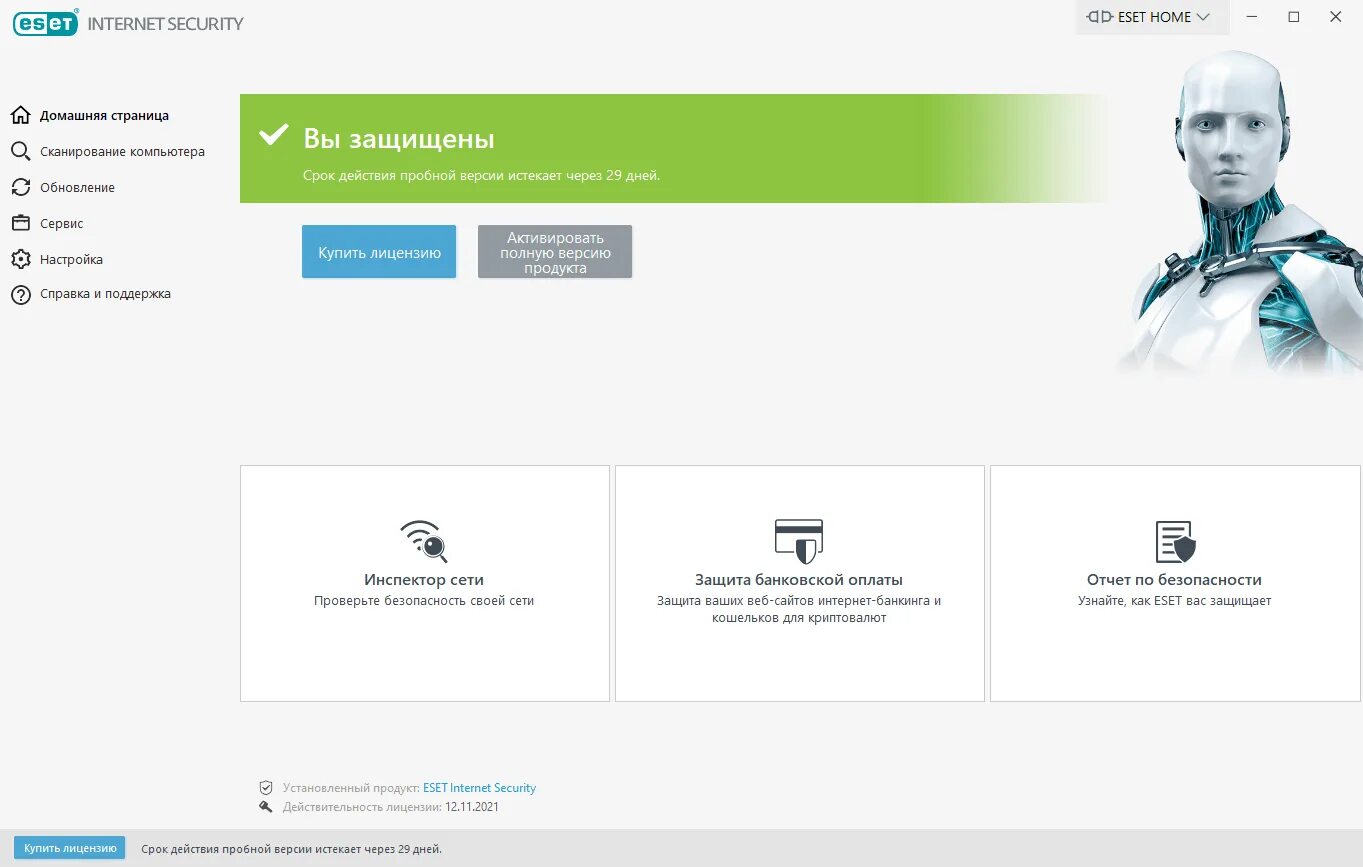This screenshot has width=1363, height=867.
Task: Expand the ESET HOME dropdown arrow
Action: [x=1203, y=17]
